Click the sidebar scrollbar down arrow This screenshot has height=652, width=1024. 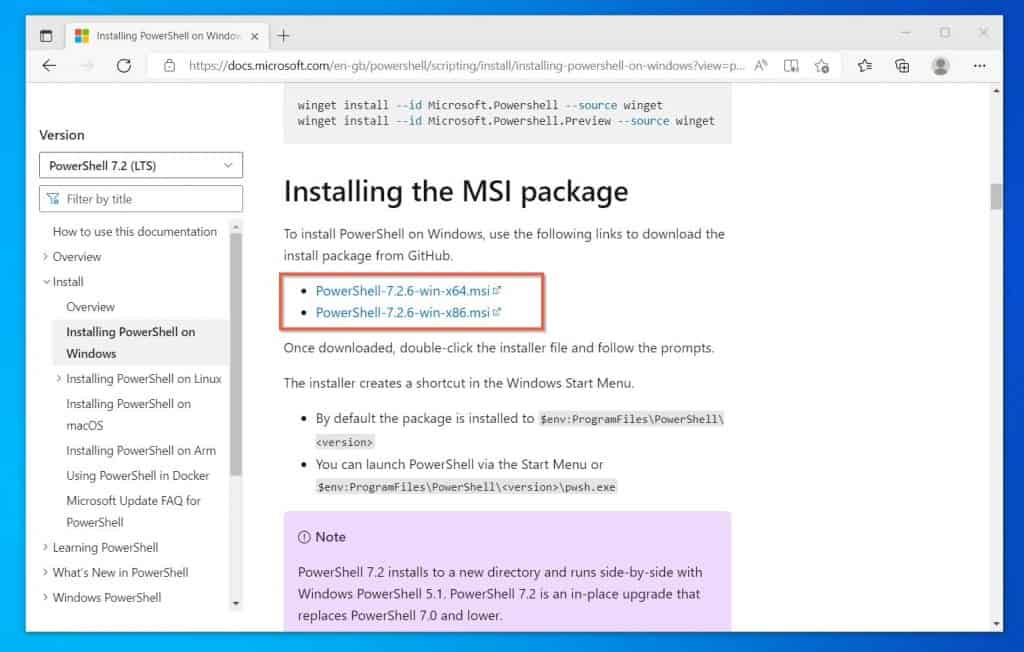tap(236, 604)
